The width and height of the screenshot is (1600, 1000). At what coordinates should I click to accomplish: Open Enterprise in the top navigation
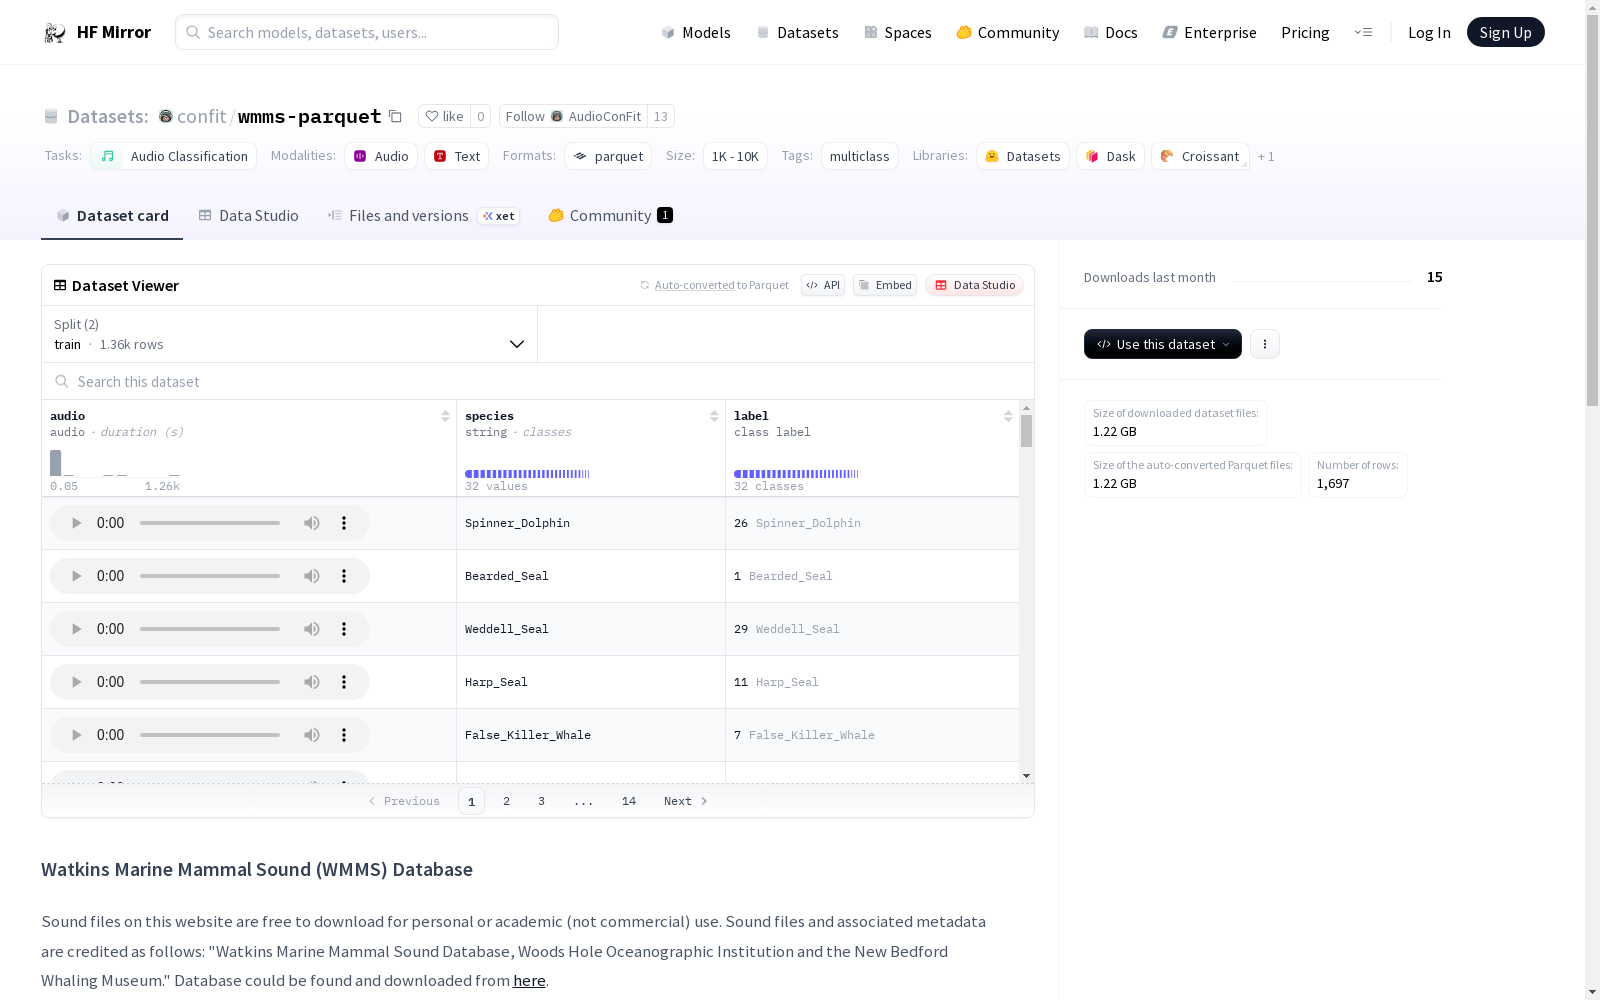click(1209, 32)
